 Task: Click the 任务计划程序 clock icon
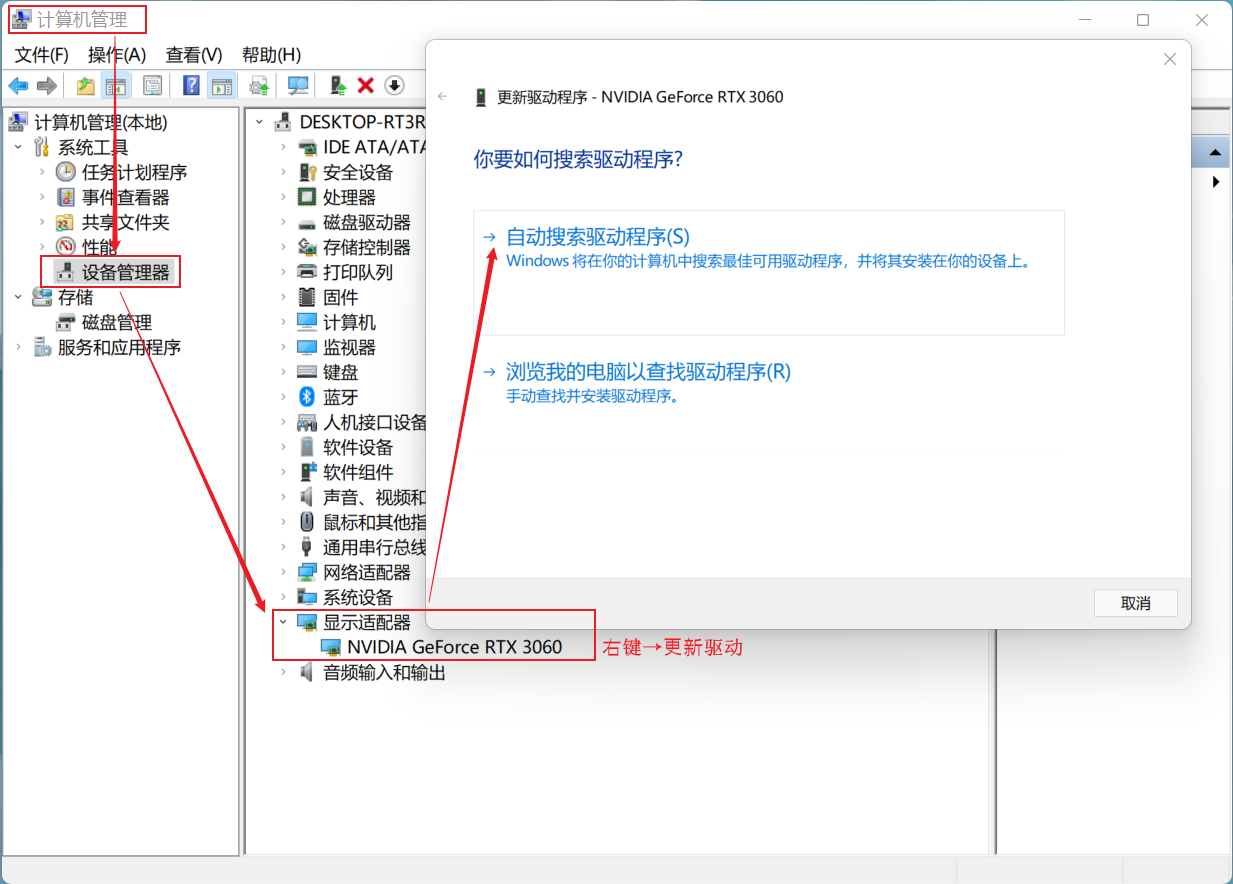(x=66, y=172)
